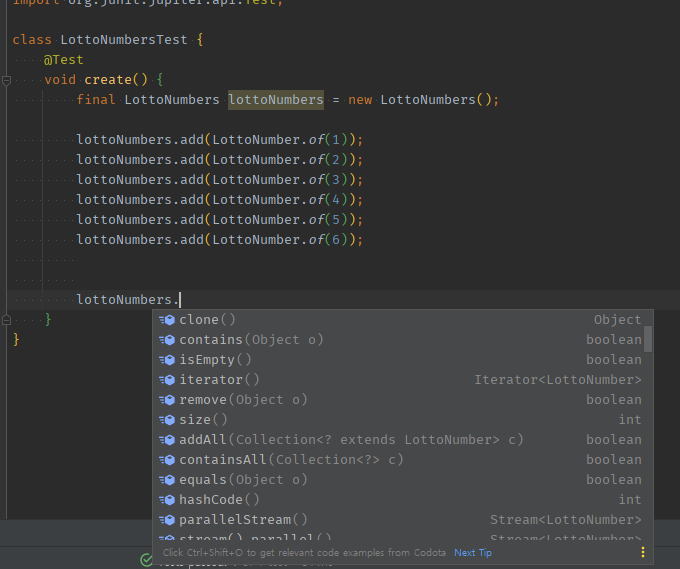
Task: Click LottoNumber.of(2) line
Action: pyautogui.click(x=219, y=160)
